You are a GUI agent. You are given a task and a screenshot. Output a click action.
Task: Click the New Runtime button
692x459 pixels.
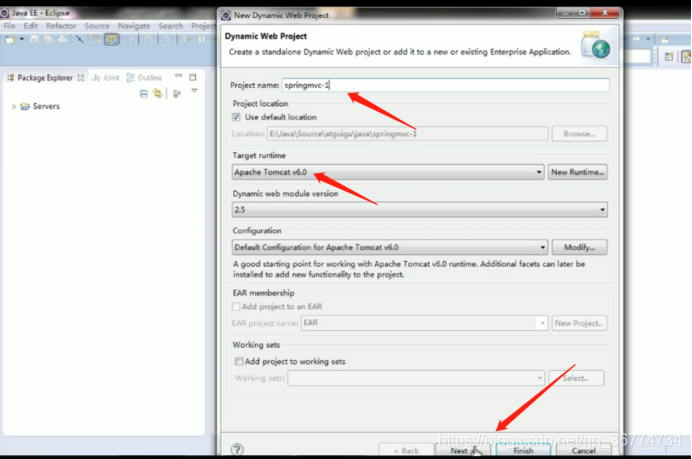pyautogui.click(x=577, y=172)
